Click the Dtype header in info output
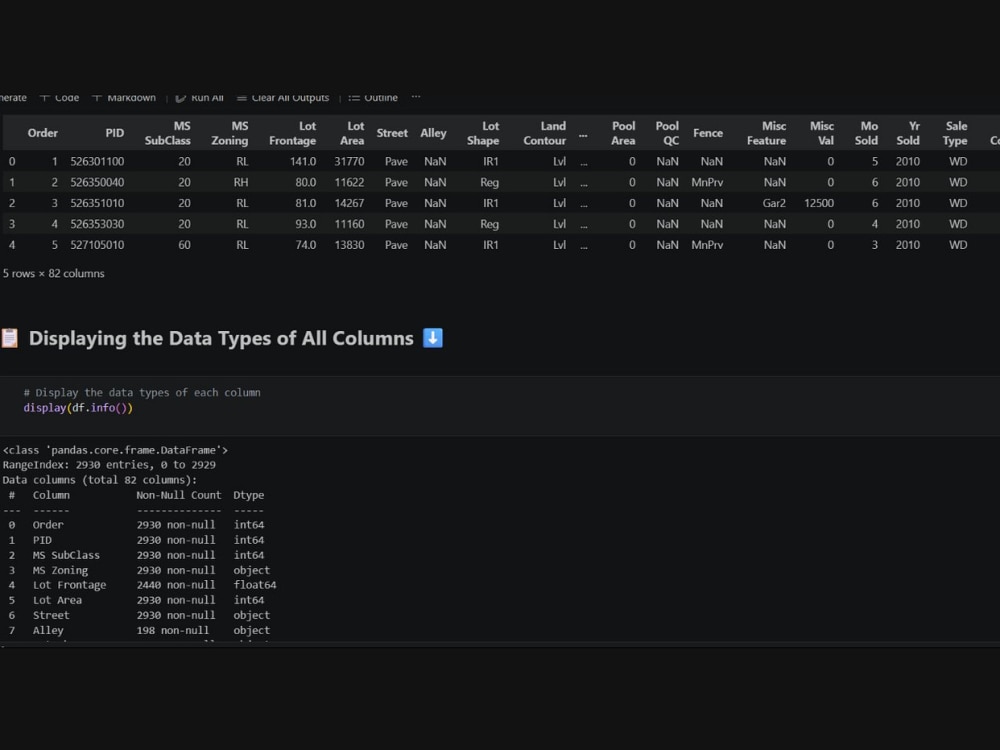Image resolution: width=1000 pixels, height=750 pixels. tap(249, 495)
